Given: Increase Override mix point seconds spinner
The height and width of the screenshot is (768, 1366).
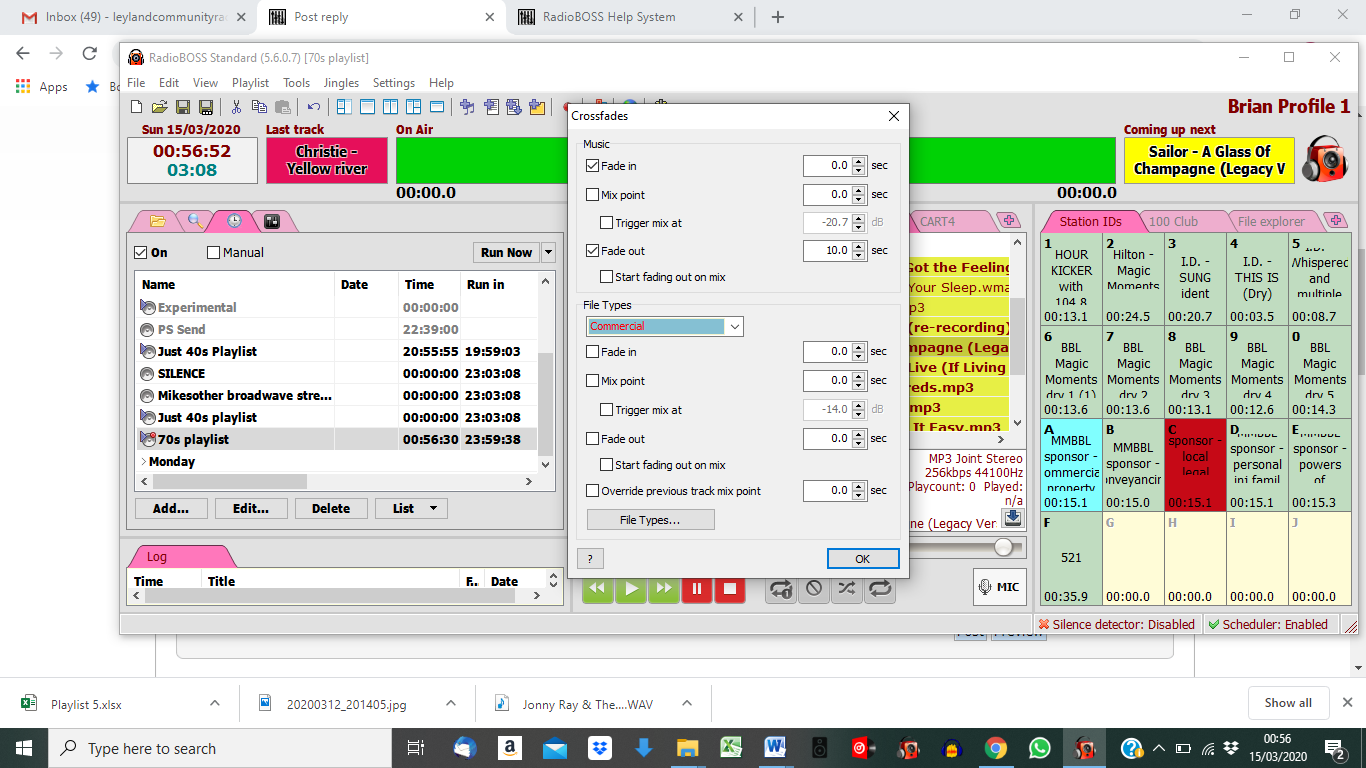Looking at the screenshot, I should (x=859, y=486).
